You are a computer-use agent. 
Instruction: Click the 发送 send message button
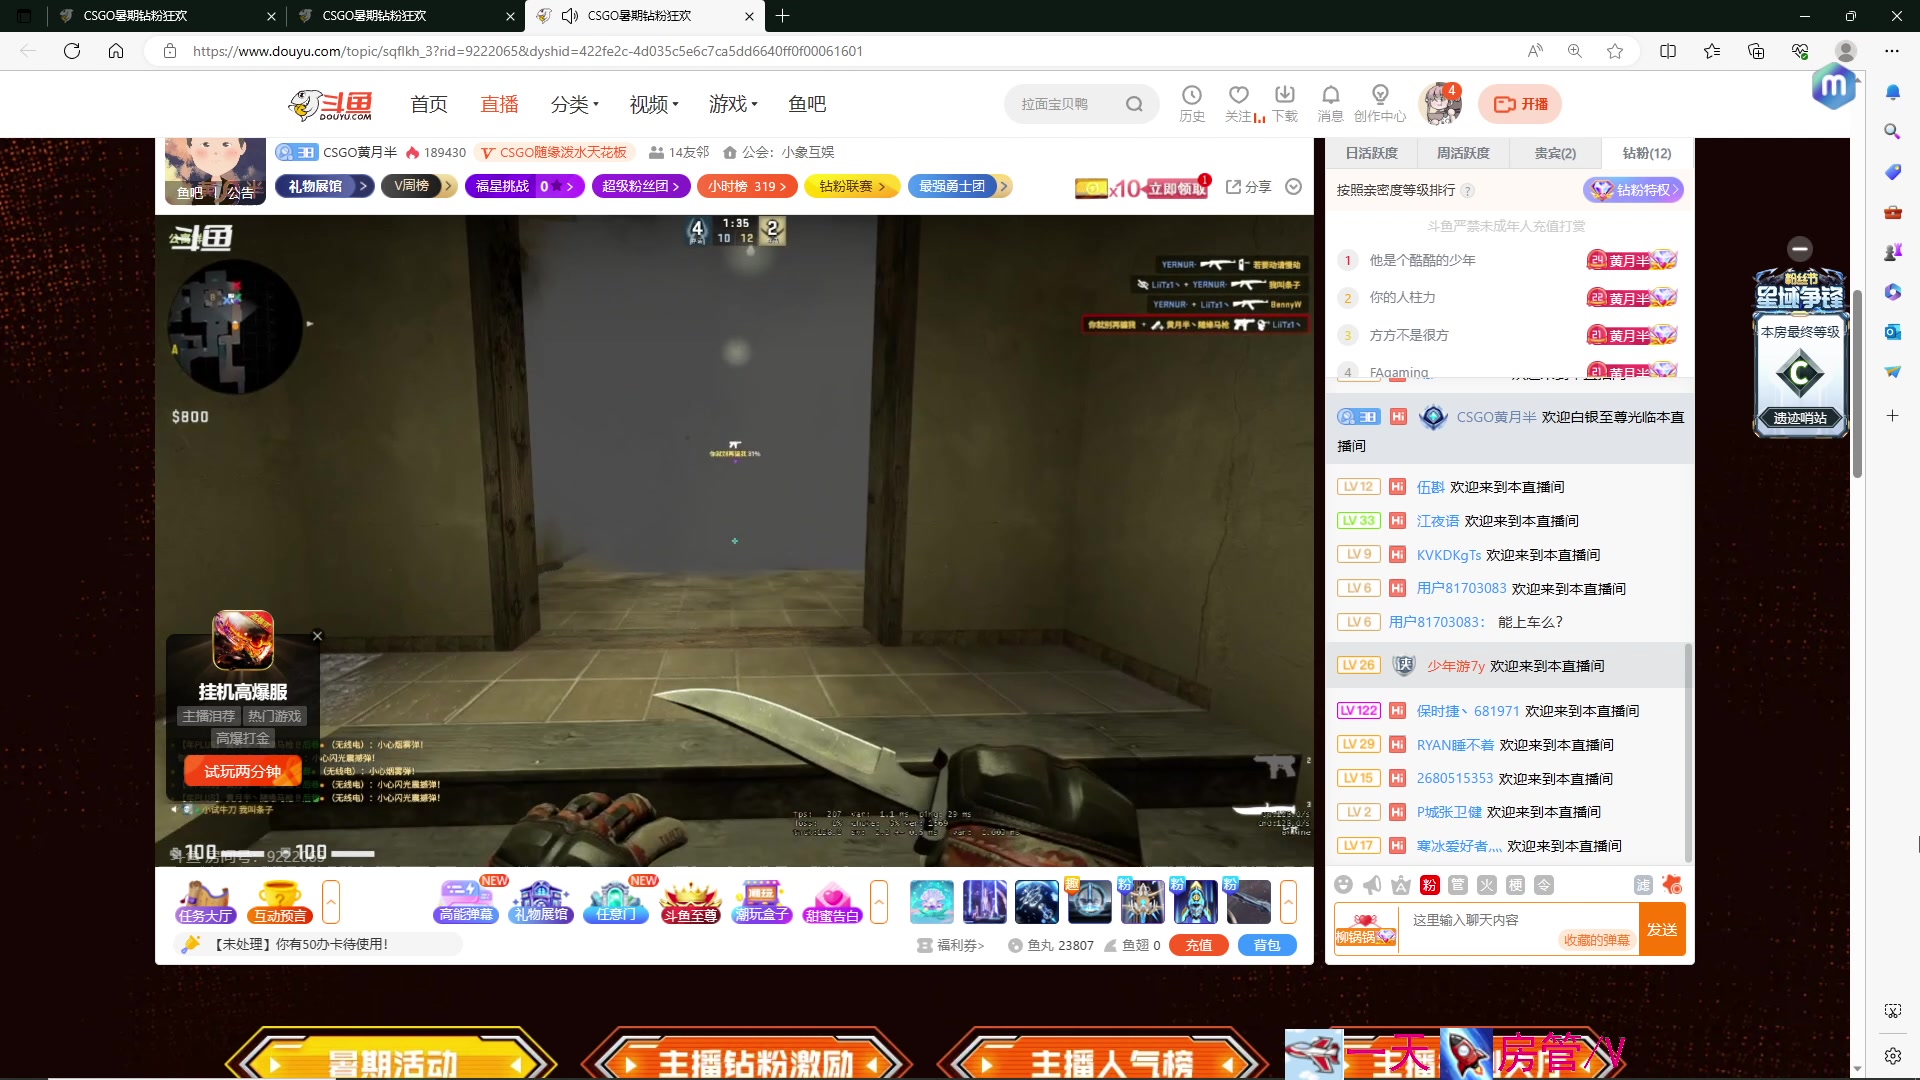pos(1662,930)
